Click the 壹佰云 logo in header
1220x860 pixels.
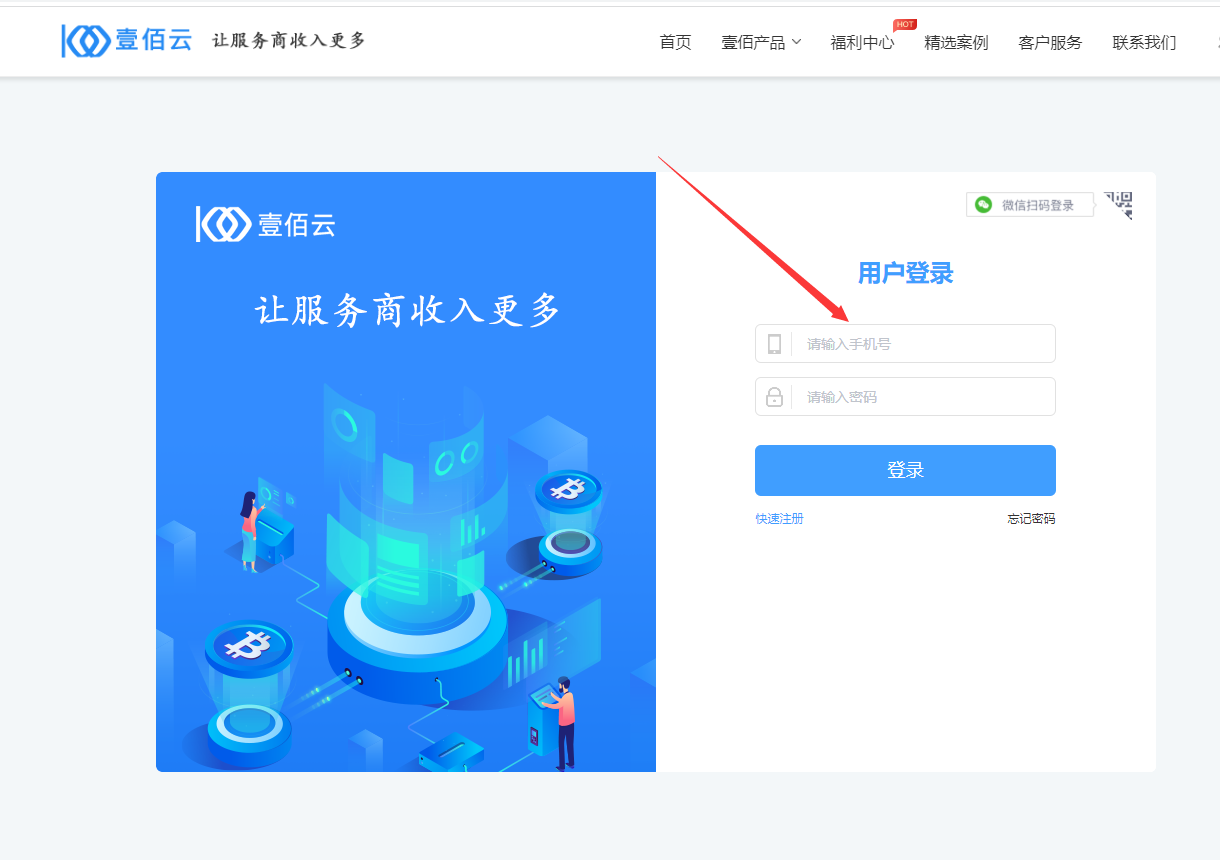click(x=127, y=40)
